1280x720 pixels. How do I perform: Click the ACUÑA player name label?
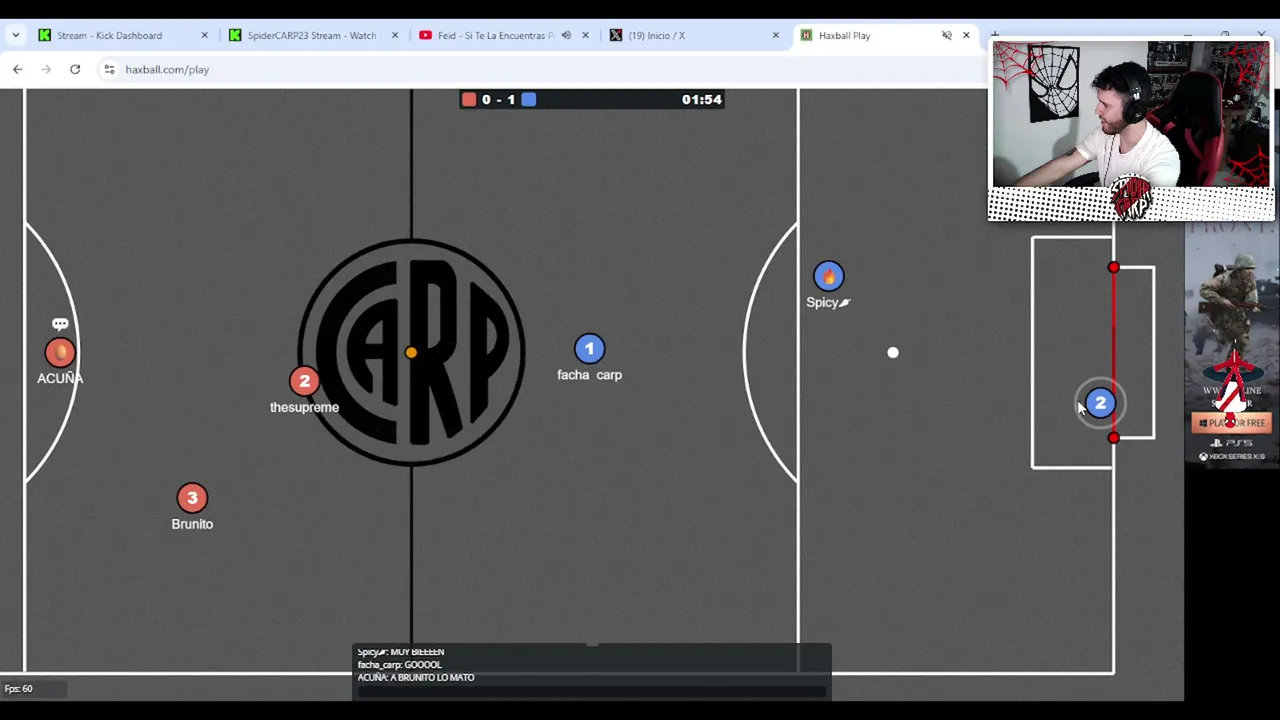click(x=60, y=378)
